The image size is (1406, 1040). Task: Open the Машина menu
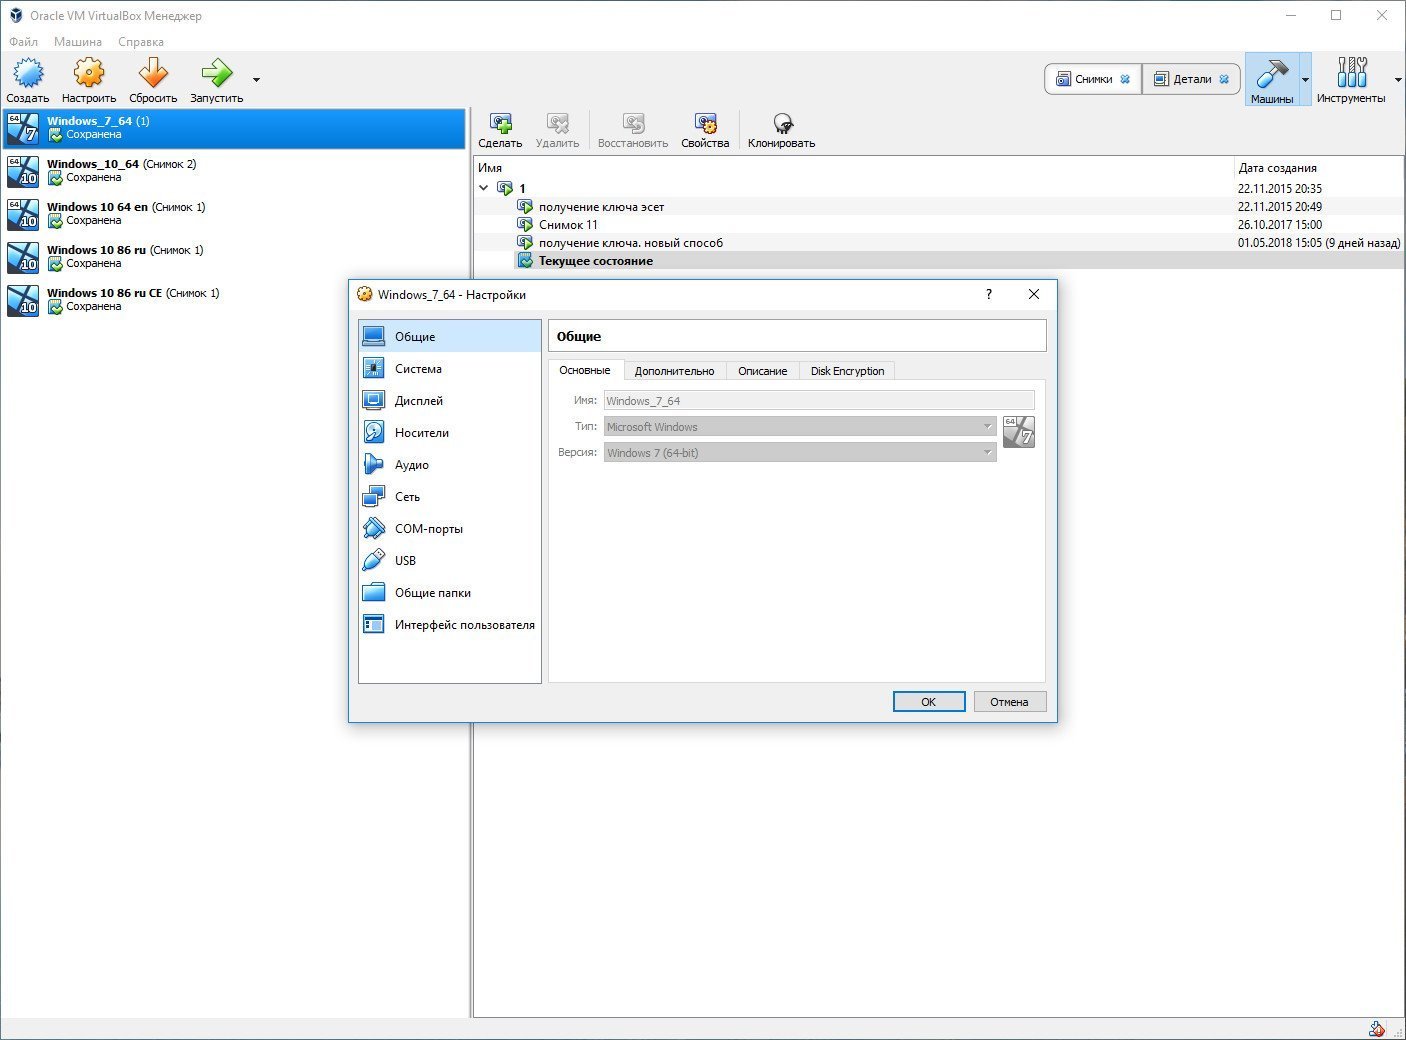pos(78,42)
